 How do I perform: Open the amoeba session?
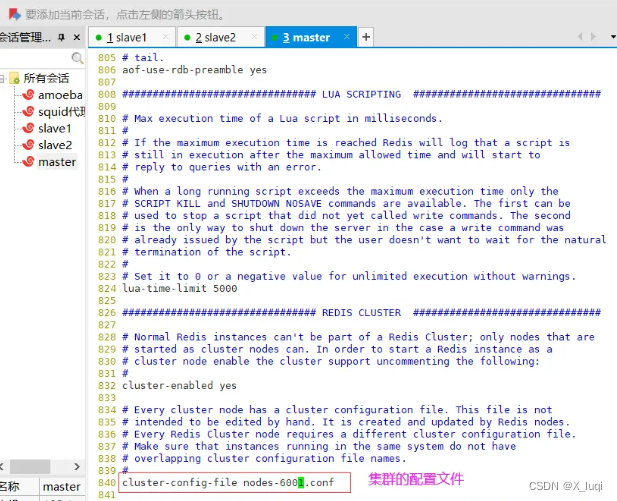[60, 95]
